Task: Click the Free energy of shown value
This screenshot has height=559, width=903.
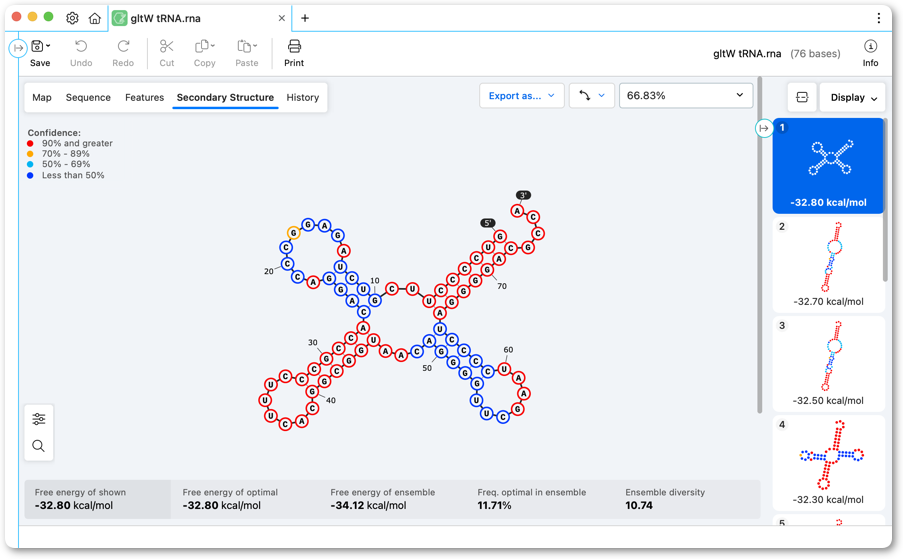Action: [74, 505]
